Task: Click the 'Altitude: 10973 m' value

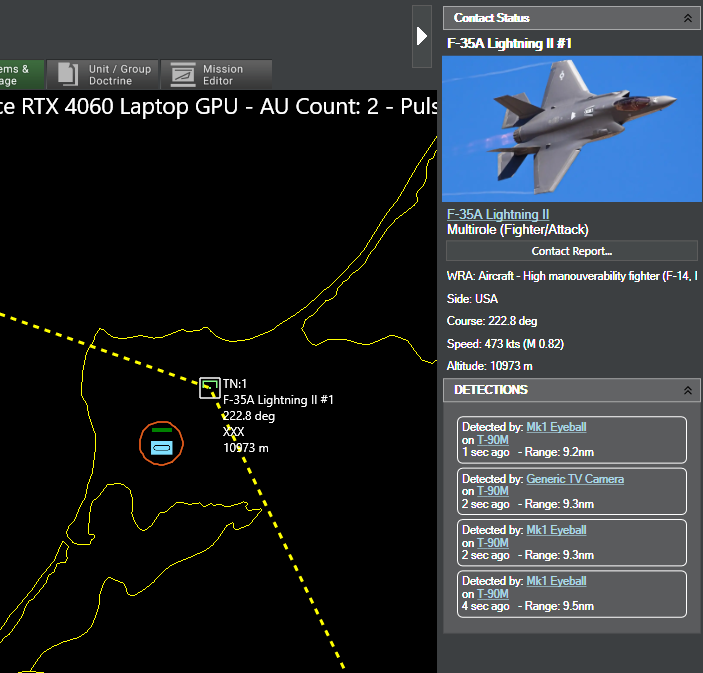Action: coord(490,366)
